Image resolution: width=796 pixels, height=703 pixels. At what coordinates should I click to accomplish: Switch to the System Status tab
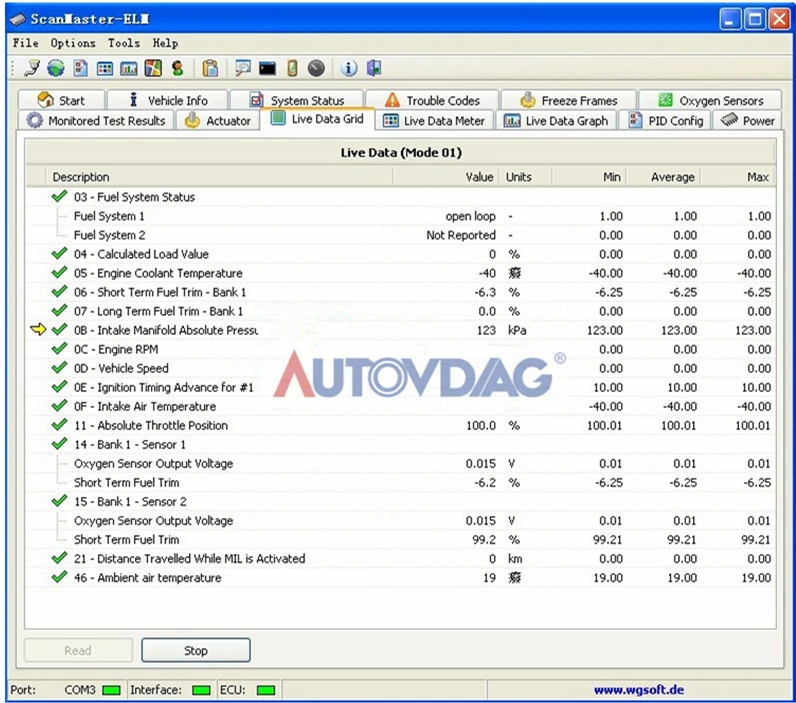coord(297,100)
